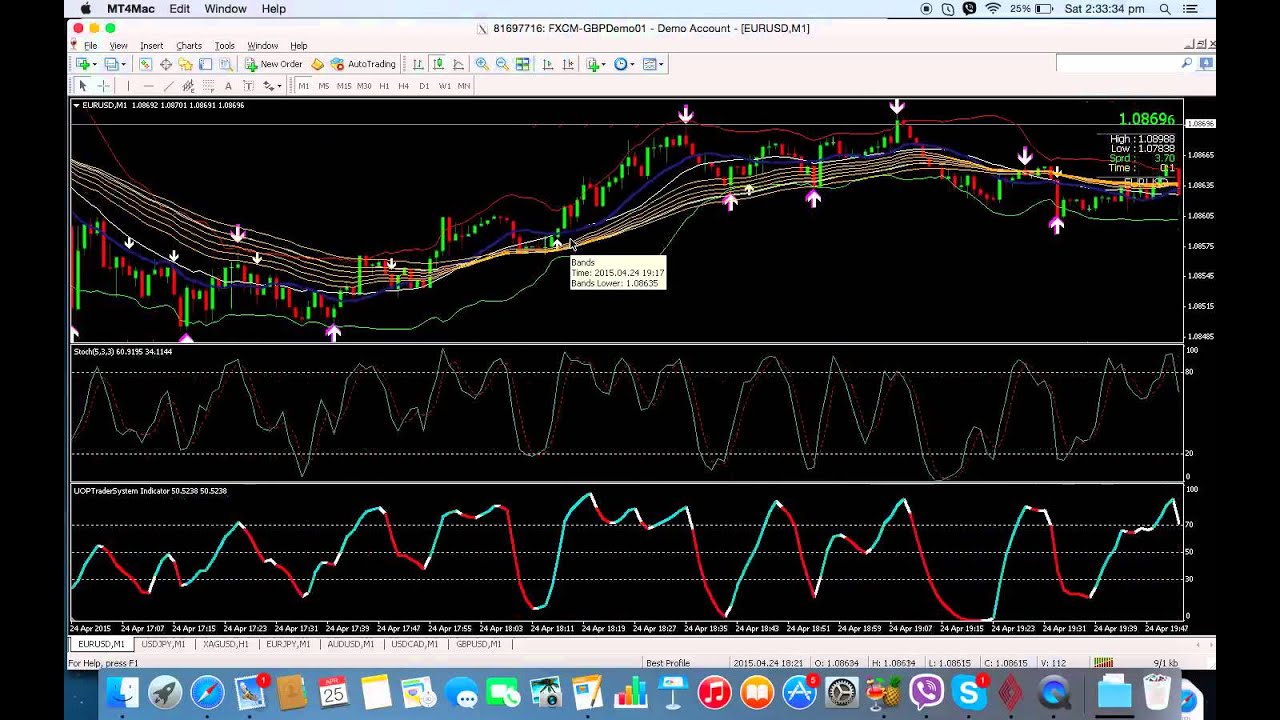Search icon in toolbar search box
This screenshot has height=720, width=1280.
1187,63
